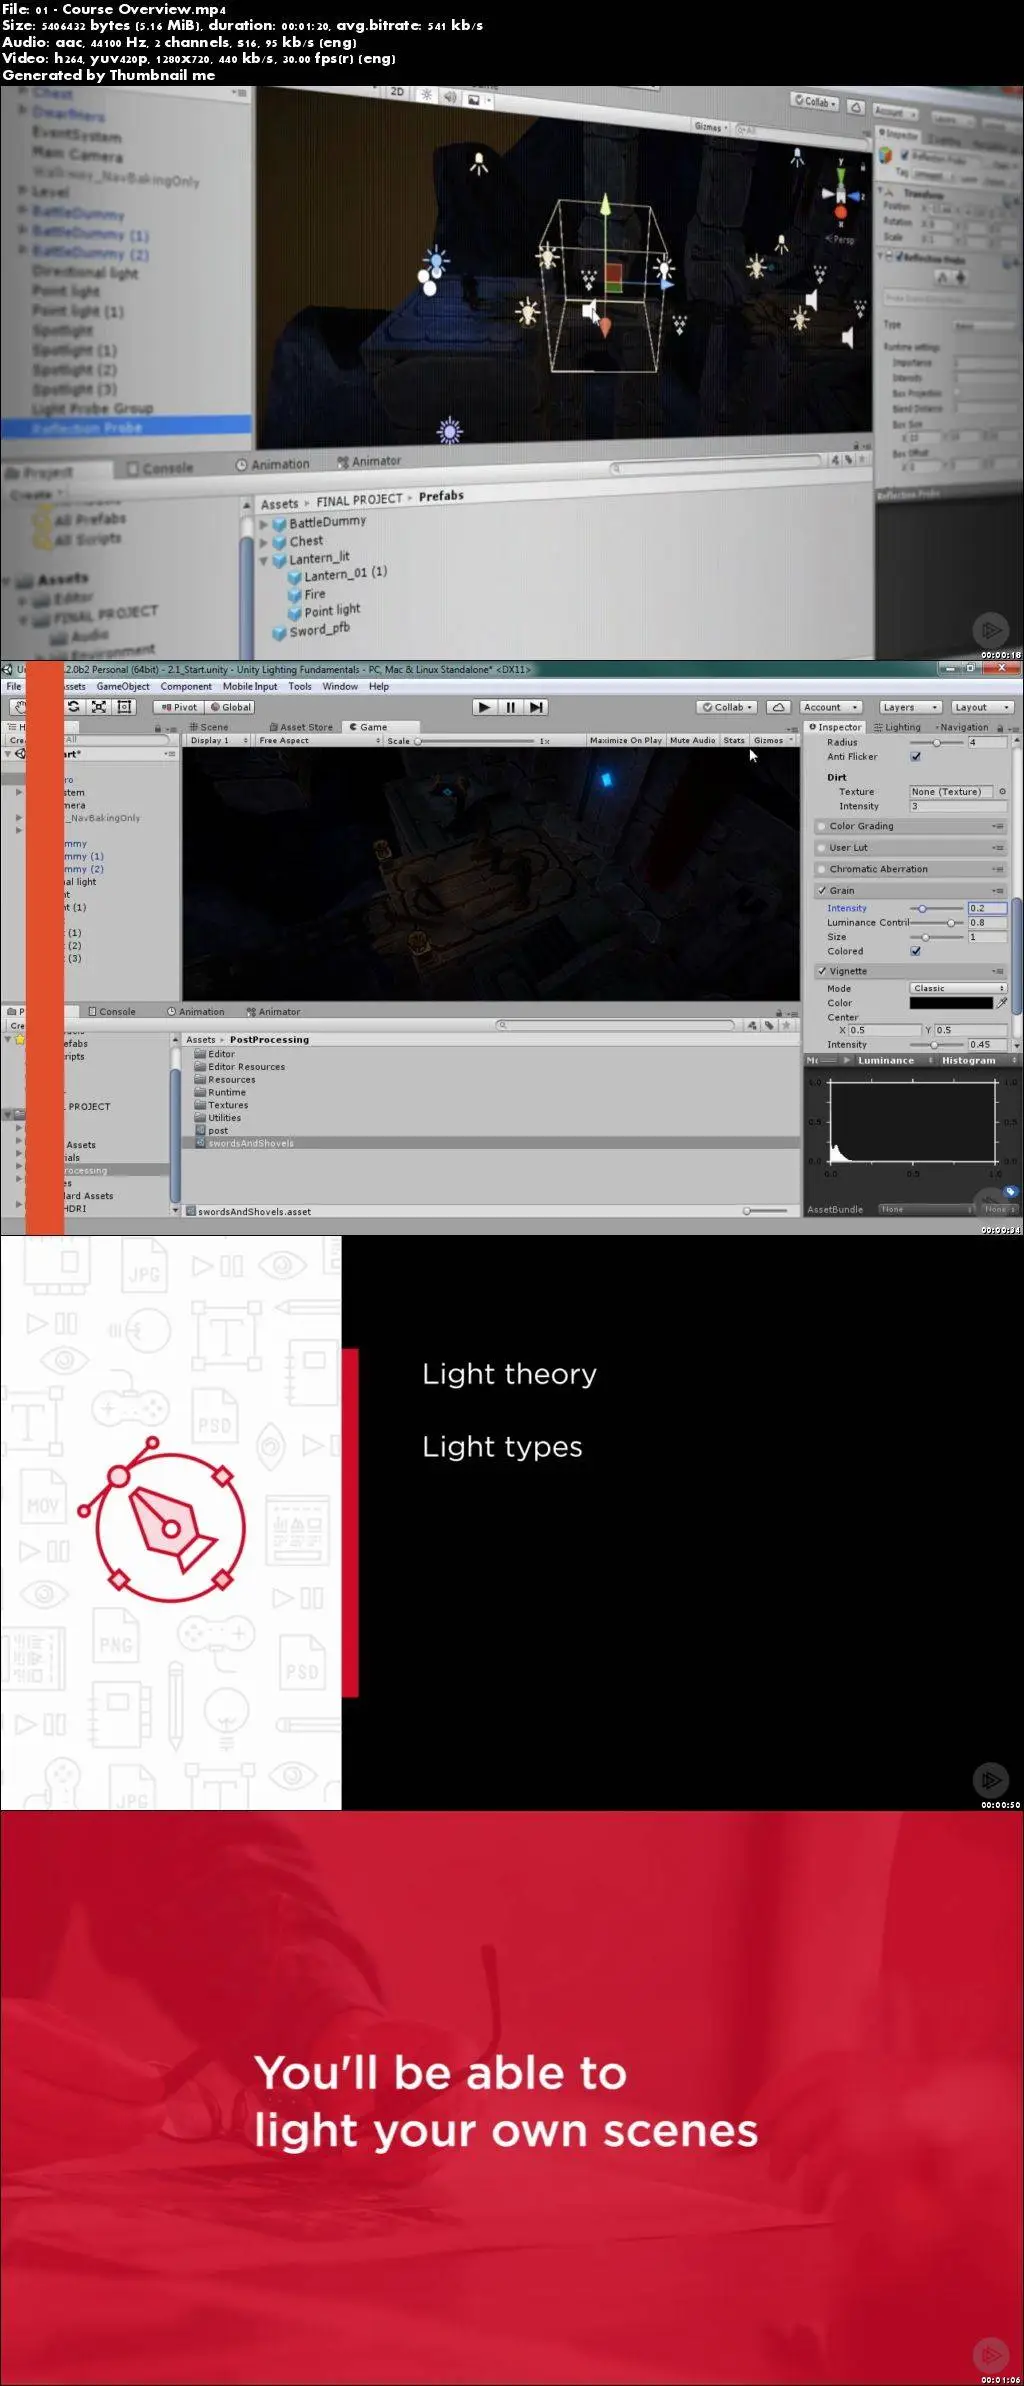This screenshot has height=2386, width=1024.
Task: Click search-by-type icon in Project panel
Action: [x=752, y=1025]
